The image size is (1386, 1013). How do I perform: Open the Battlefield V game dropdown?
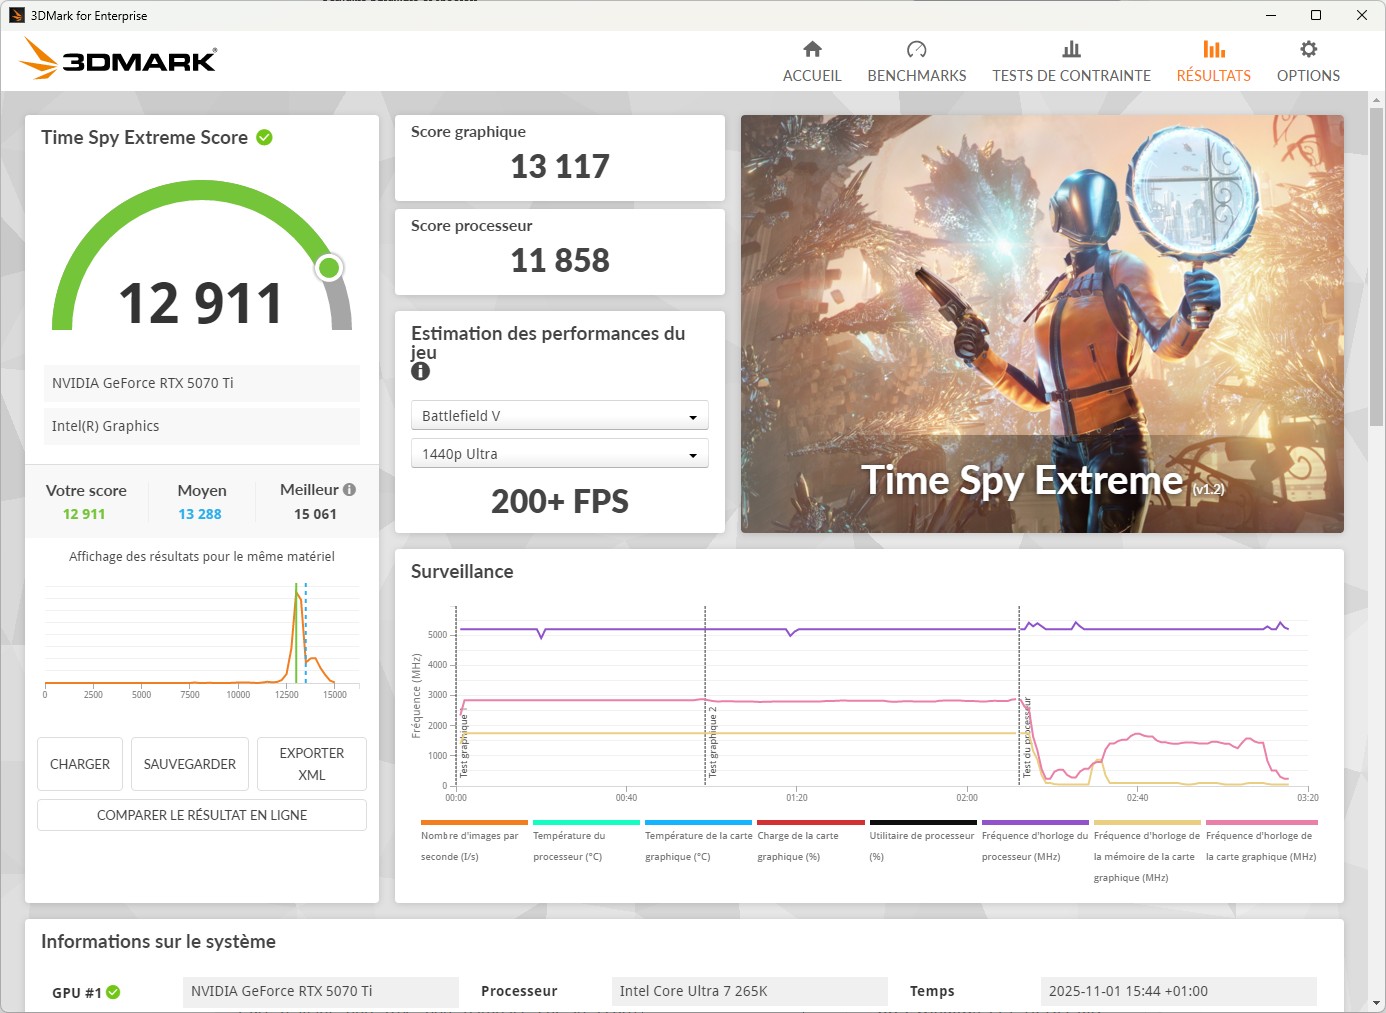pos(559,415)
